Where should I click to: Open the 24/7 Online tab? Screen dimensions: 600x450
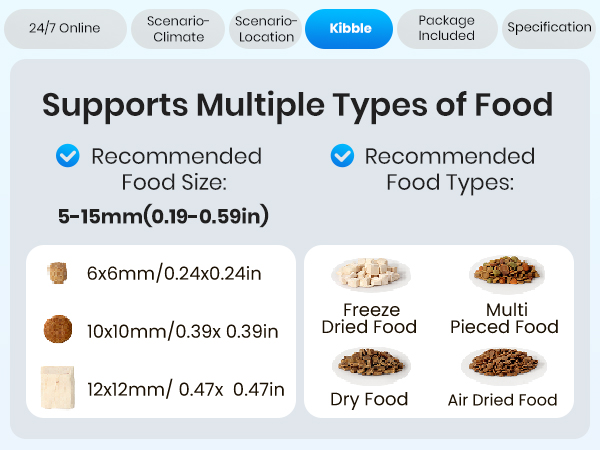click(65, 28)
